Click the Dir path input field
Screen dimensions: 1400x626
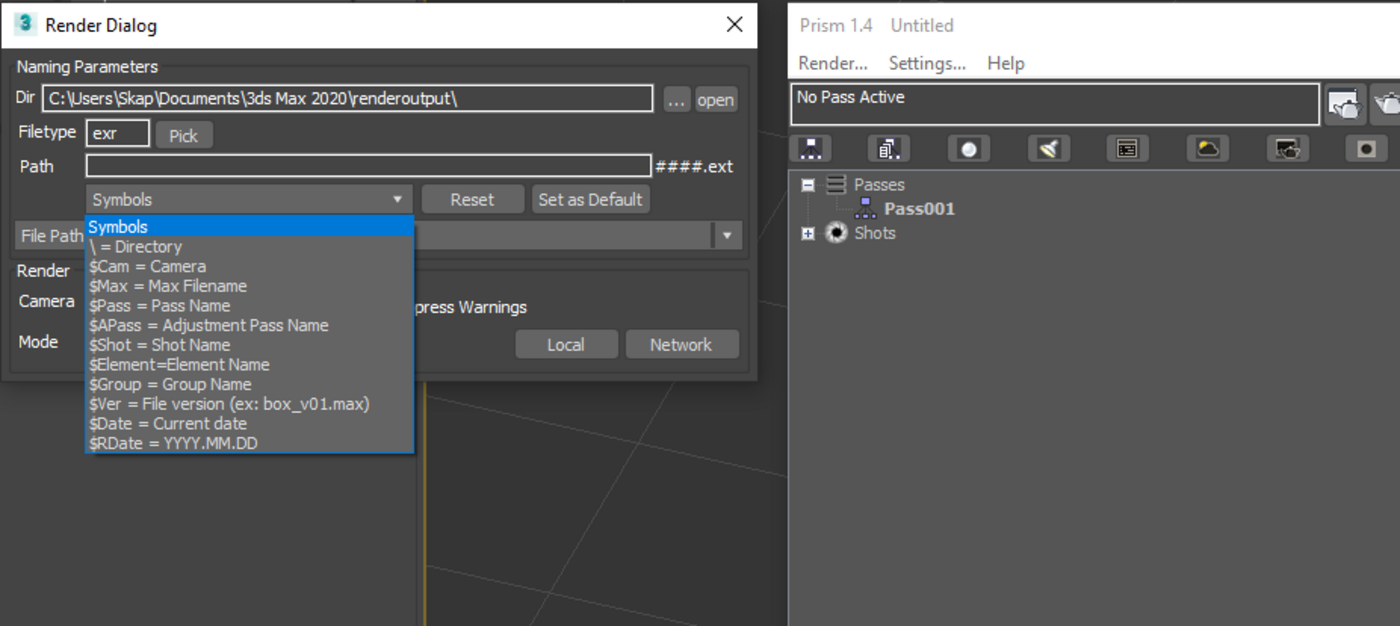coord(348,98)
